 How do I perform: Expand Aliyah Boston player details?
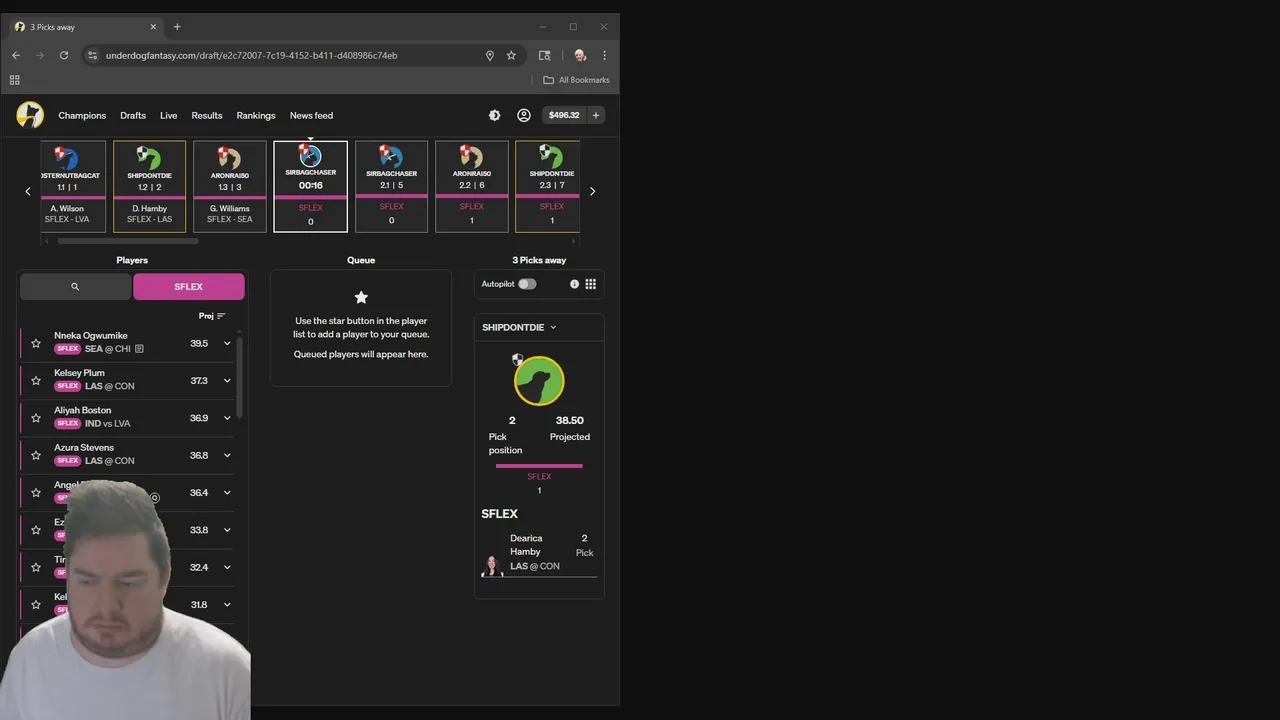pyautogui.click(x=227, y=418)
